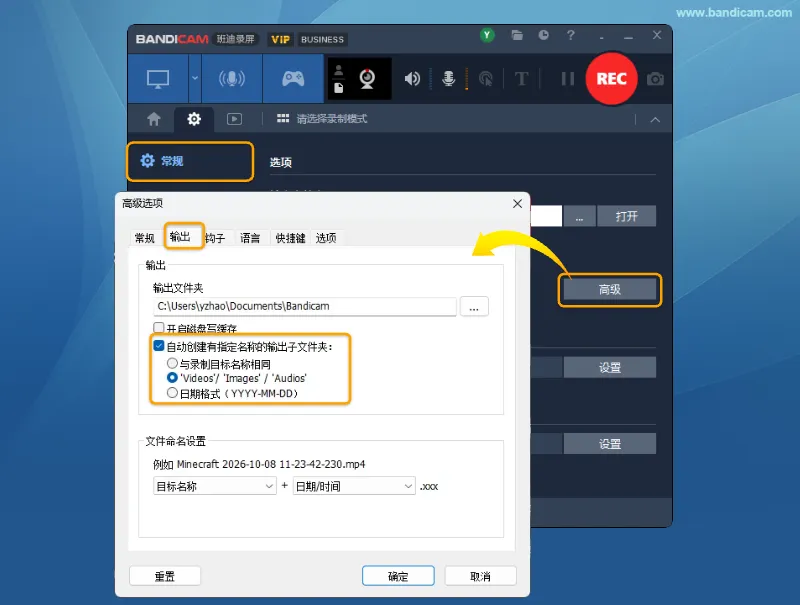
Task: Switch to 输出 tab
Action: click(x=180, y=236)
